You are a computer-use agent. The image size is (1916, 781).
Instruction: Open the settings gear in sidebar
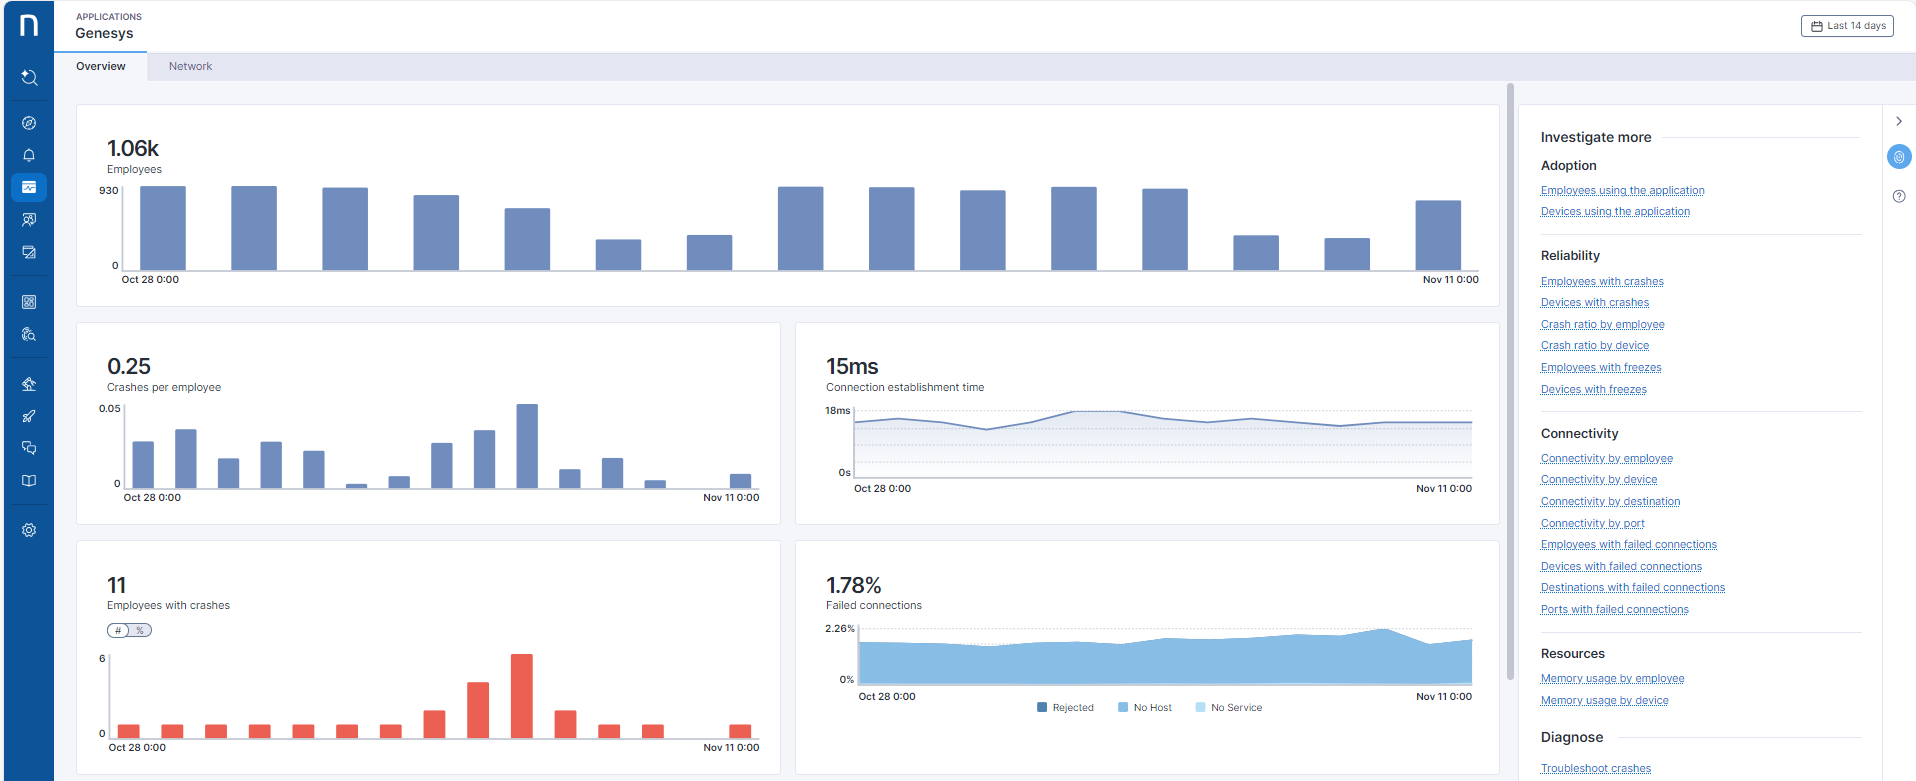coord(29,530)
